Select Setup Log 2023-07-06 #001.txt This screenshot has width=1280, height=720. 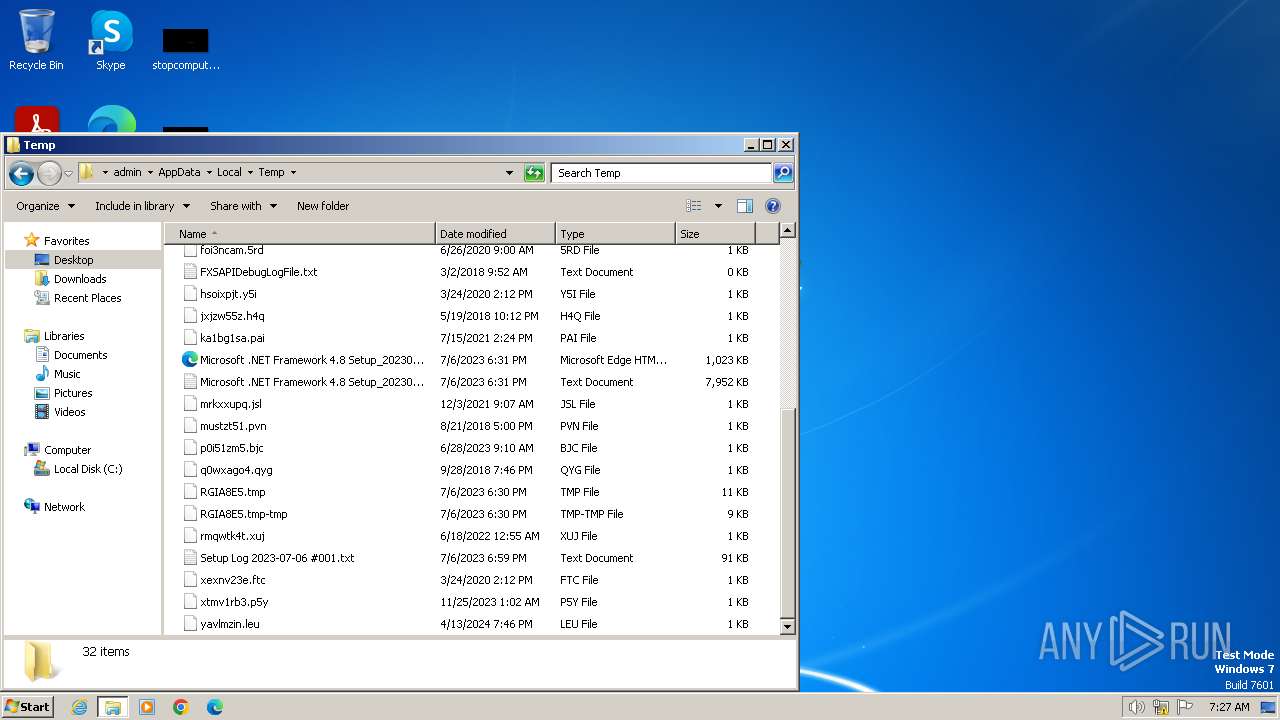277,558
